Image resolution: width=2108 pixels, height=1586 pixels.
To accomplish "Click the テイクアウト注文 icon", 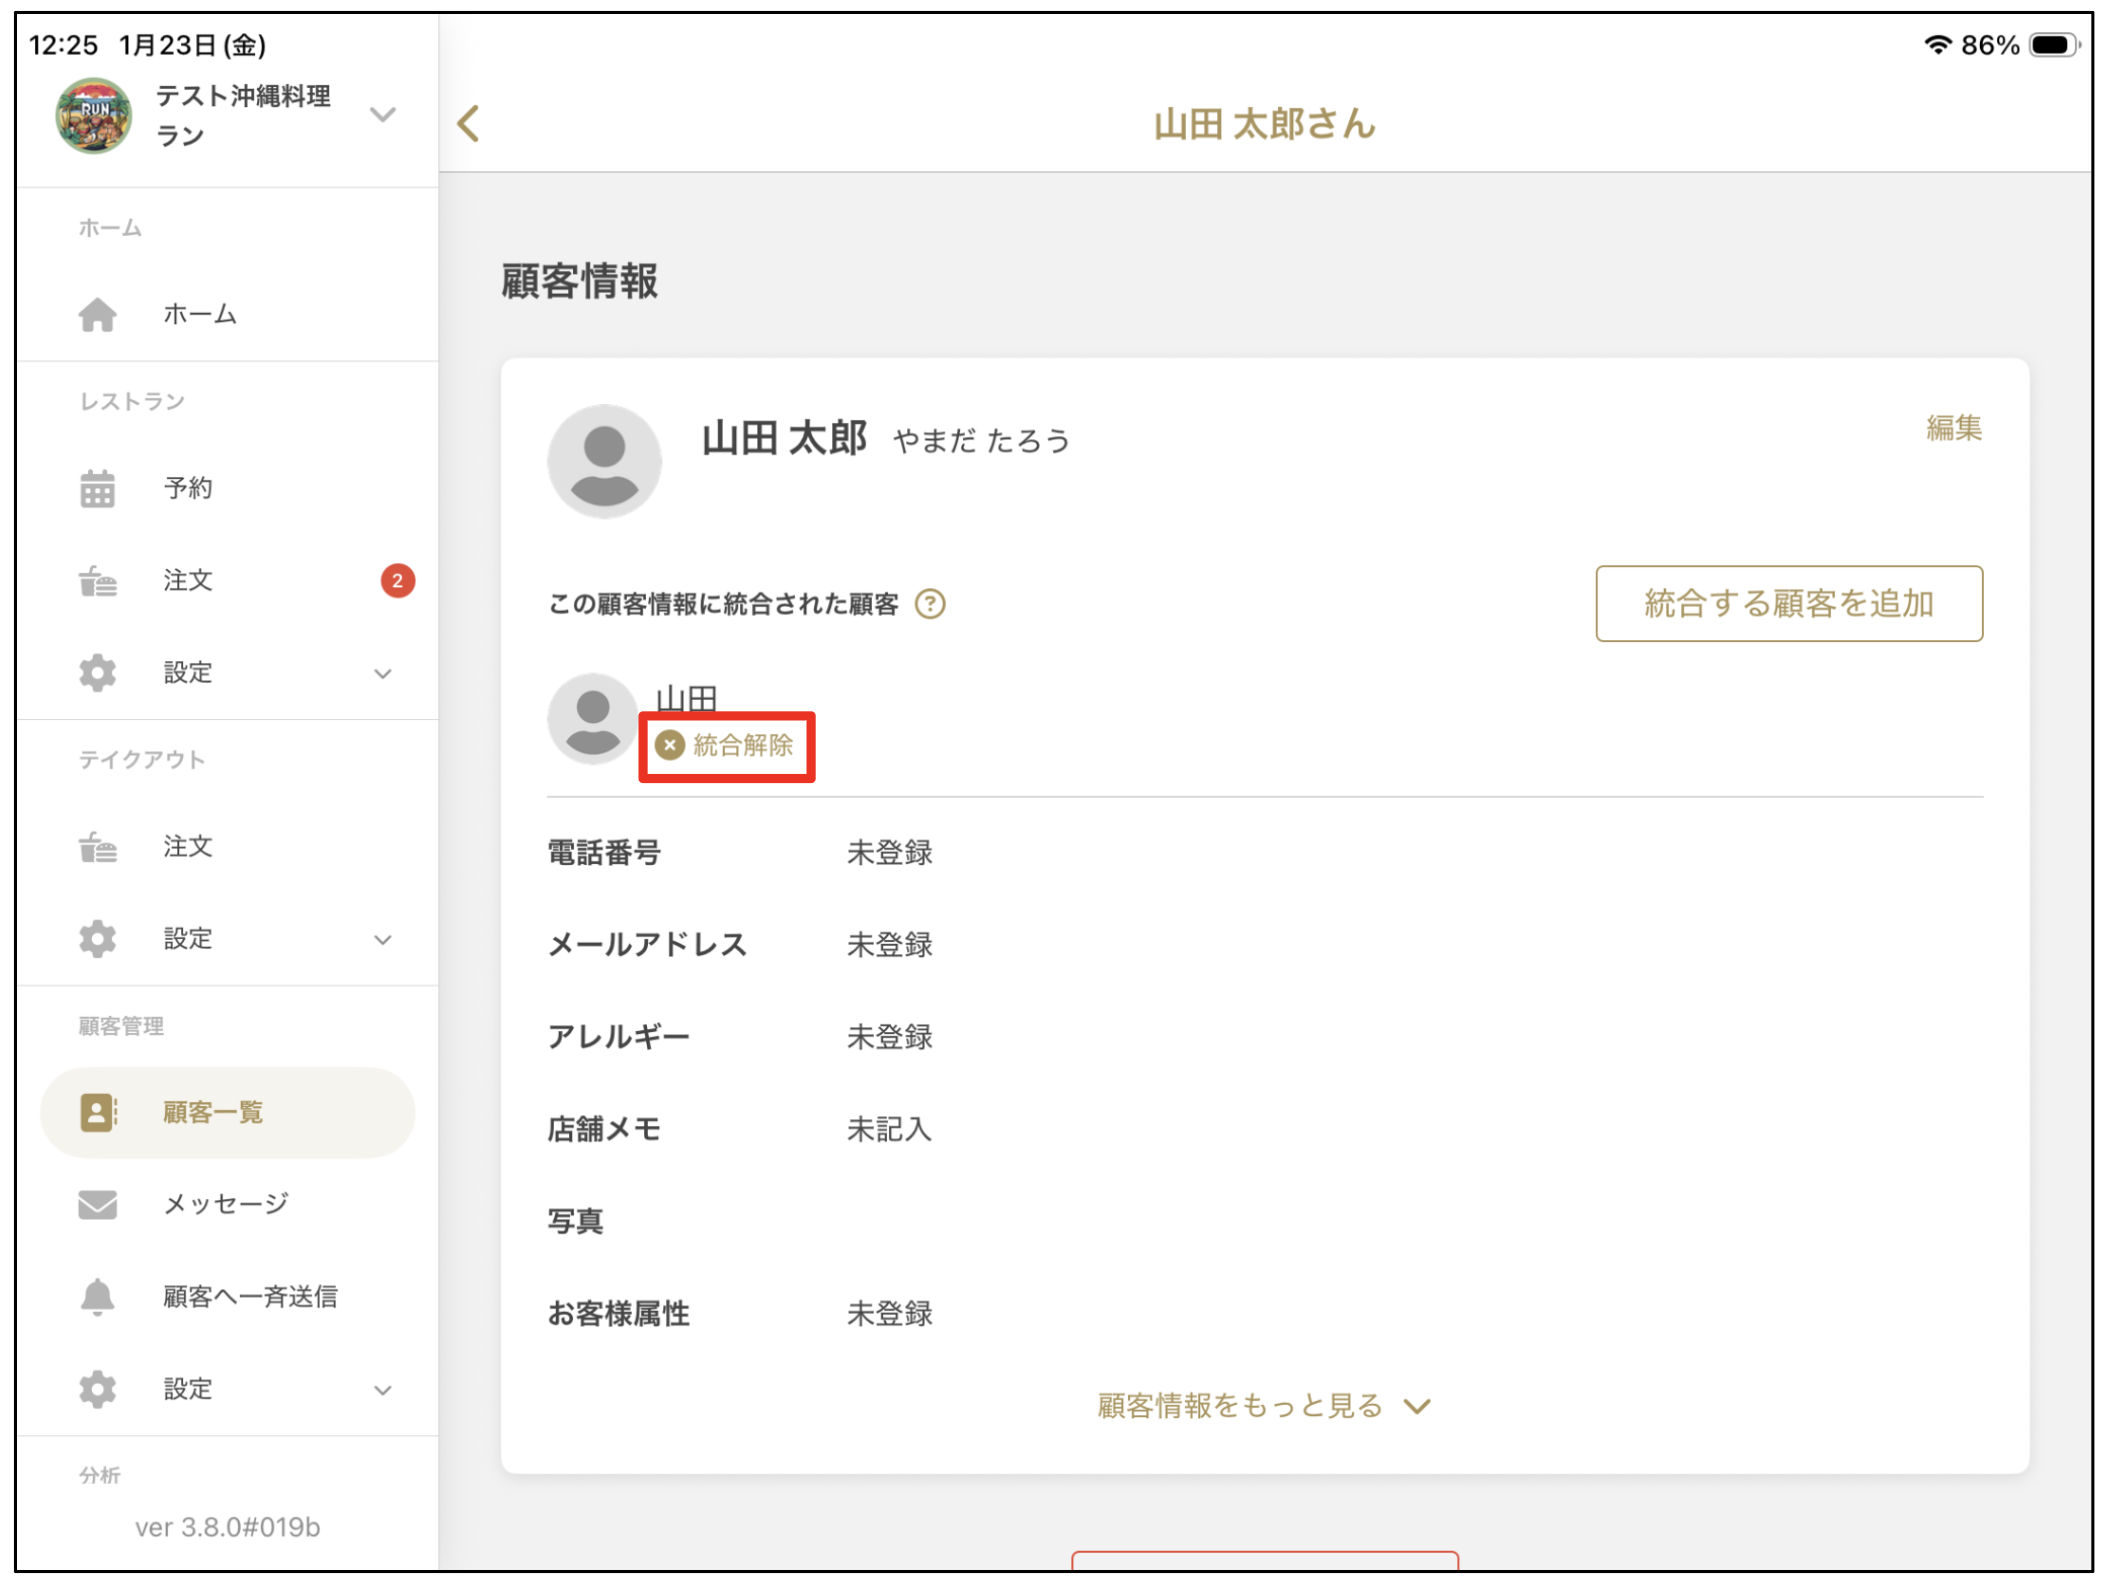I will pos(97,846).
